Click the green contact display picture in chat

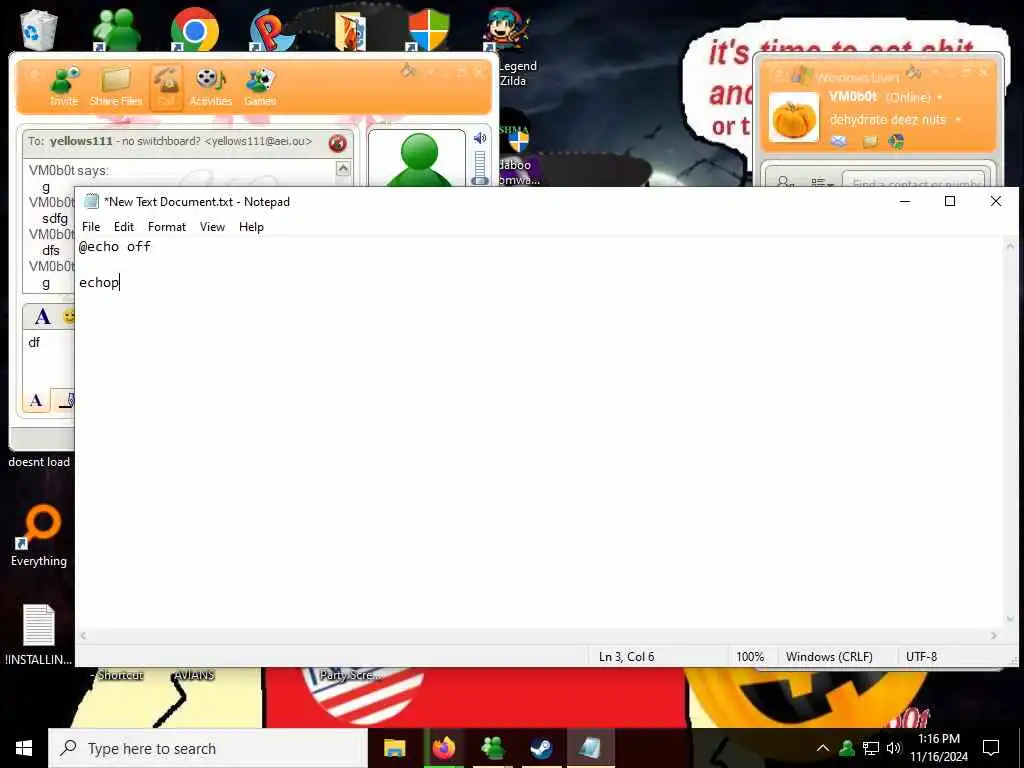coord(418,159)
